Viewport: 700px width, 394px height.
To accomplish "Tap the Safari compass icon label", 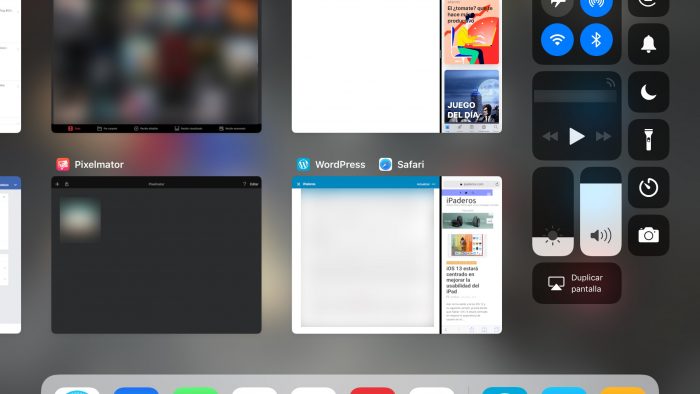I will [385, 165].
